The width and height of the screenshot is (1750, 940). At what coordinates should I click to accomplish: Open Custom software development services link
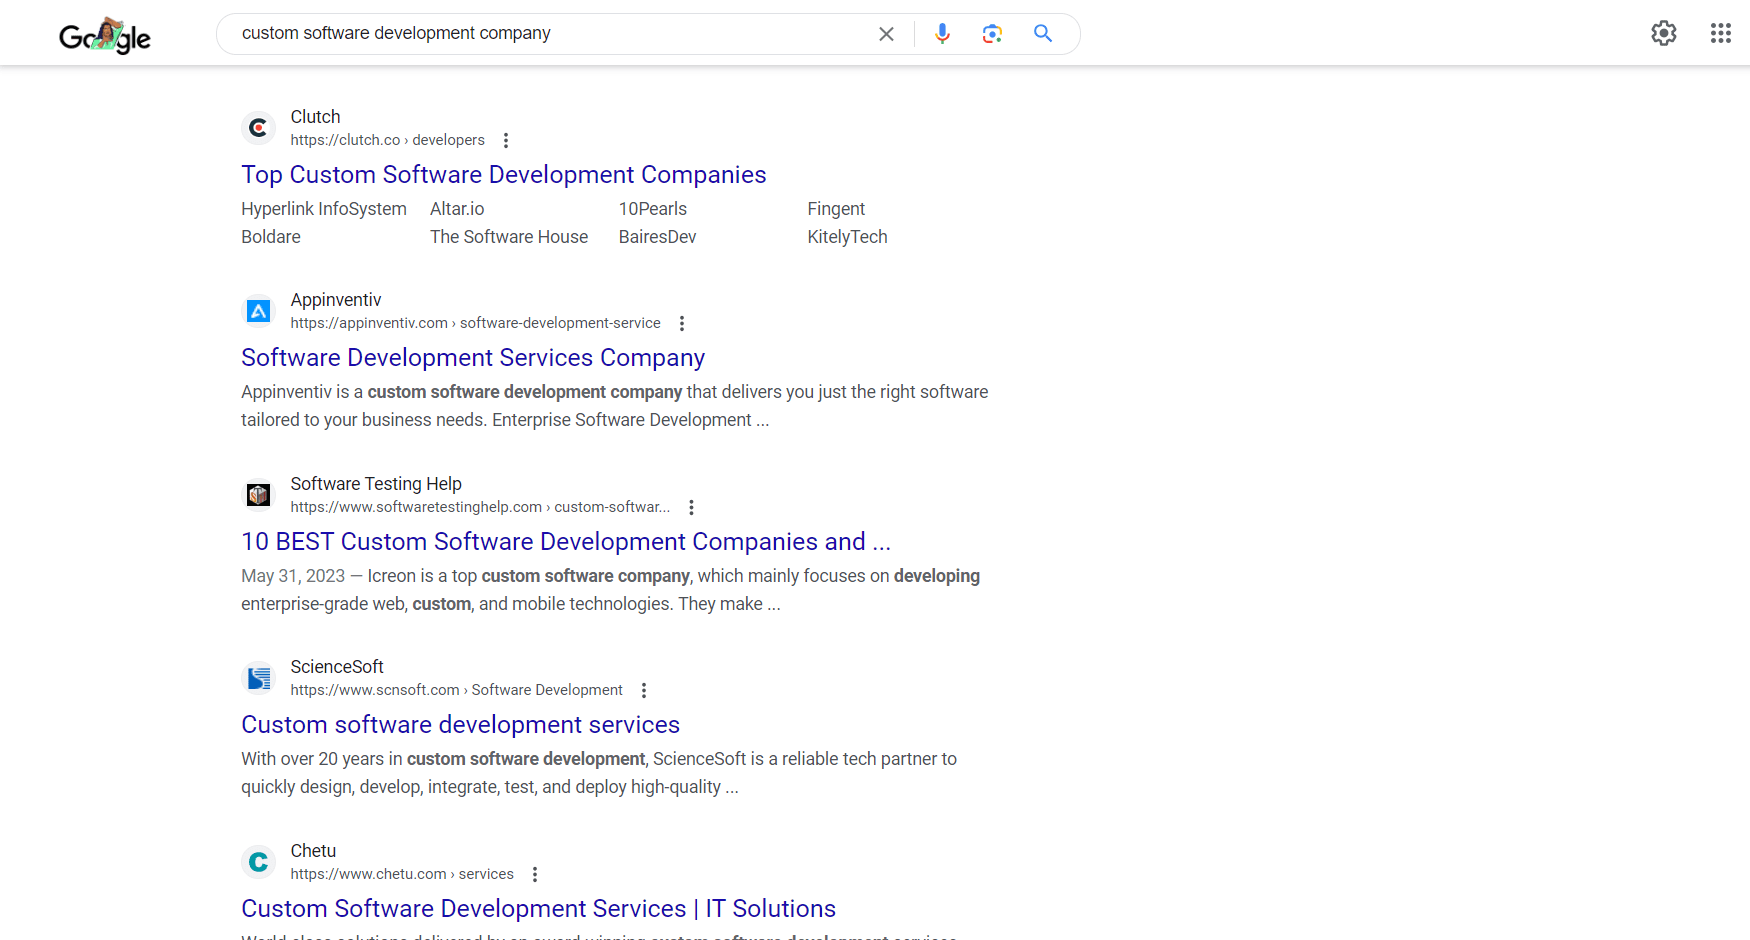pos(460,724)
